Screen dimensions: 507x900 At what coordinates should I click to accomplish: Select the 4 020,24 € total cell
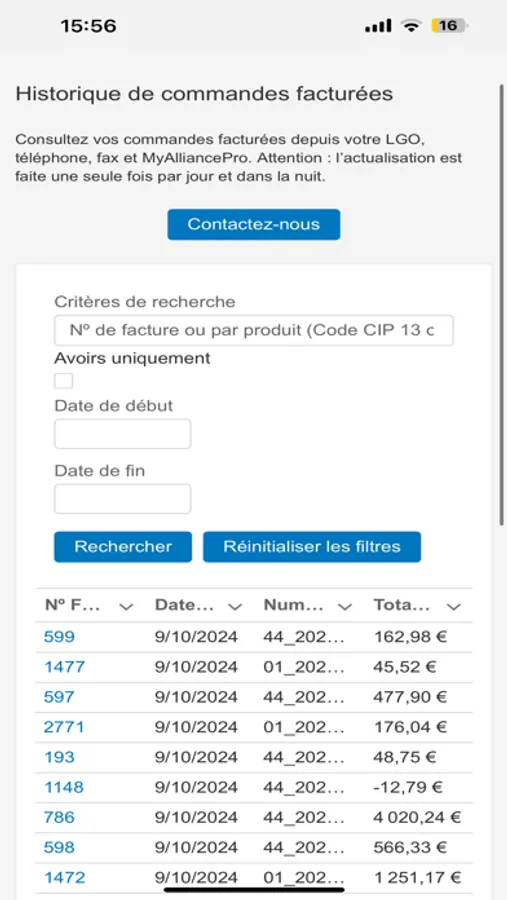417,817
